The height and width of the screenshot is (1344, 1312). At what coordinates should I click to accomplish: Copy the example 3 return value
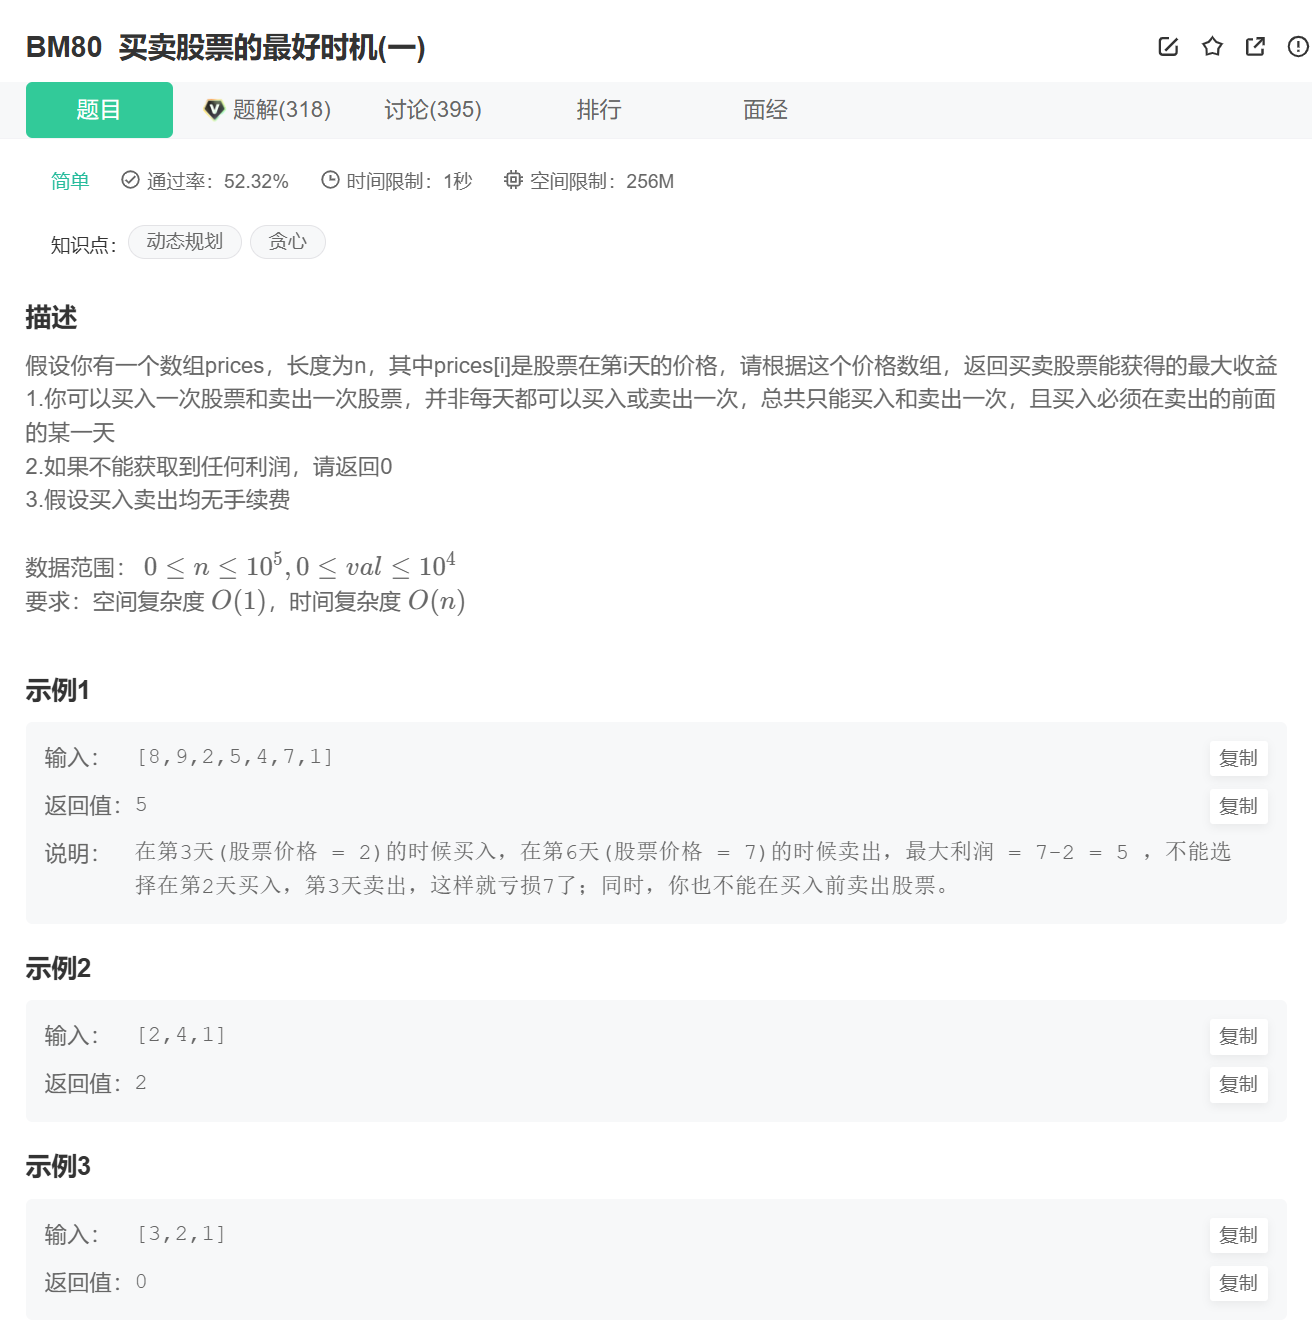1238,1284
